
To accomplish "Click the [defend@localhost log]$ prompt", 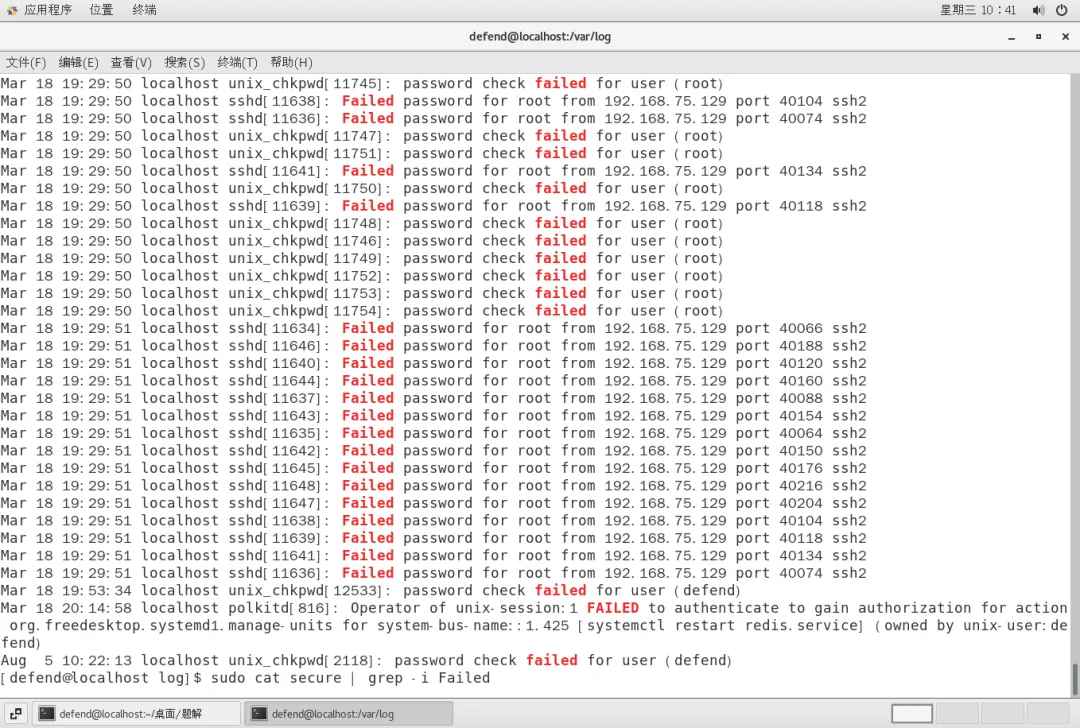I will [101, 678].
